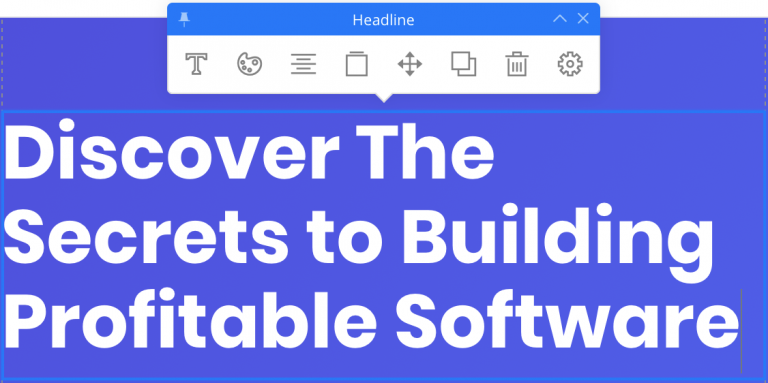The image size is (768, 383).
Task: Open the text alignment options
Action: point(303,64)
